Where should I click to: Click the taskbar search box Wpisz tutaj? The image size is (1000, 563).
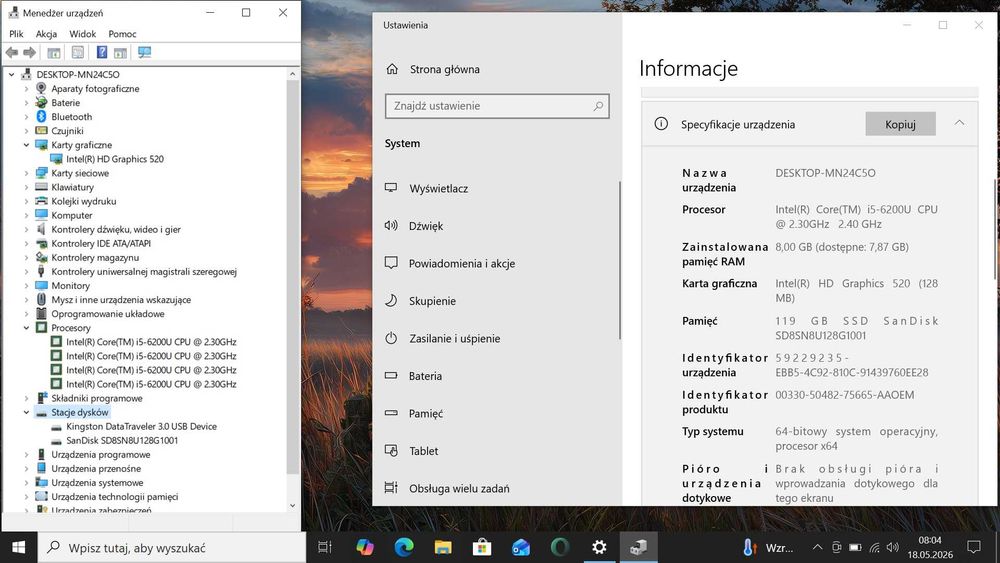[172, 547]
